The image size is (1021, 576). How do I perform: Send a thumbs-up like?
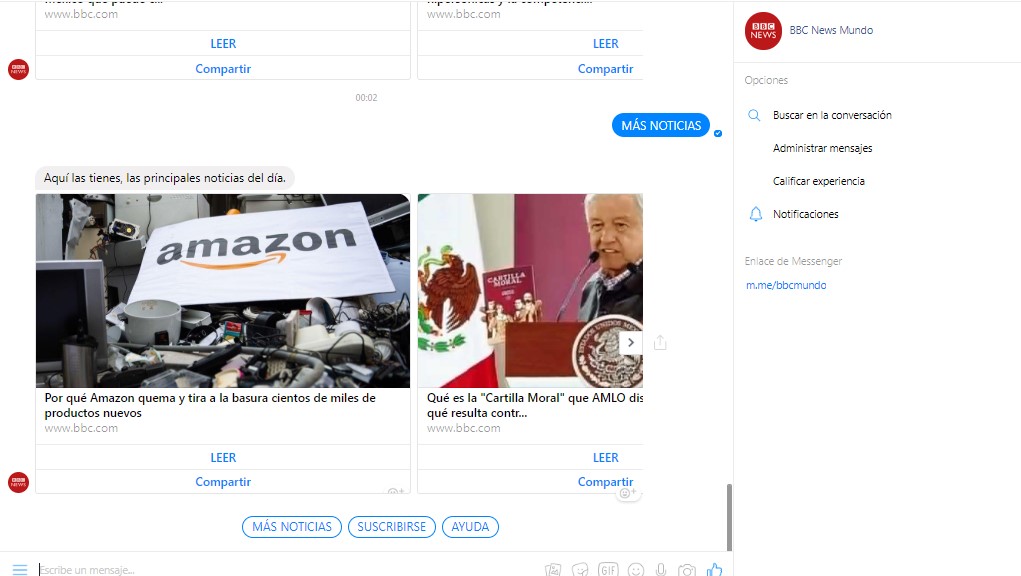[714, 569]
